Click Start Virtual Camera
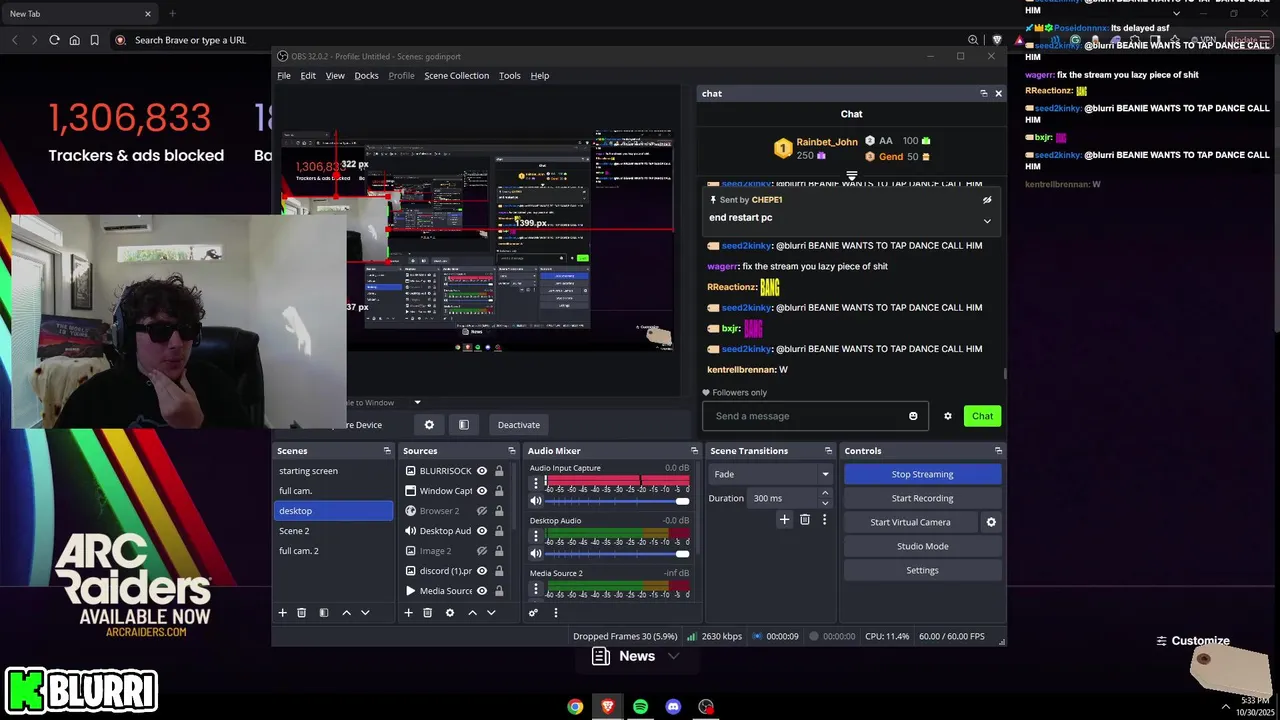 pyautogui.click(x=910, y=522)
